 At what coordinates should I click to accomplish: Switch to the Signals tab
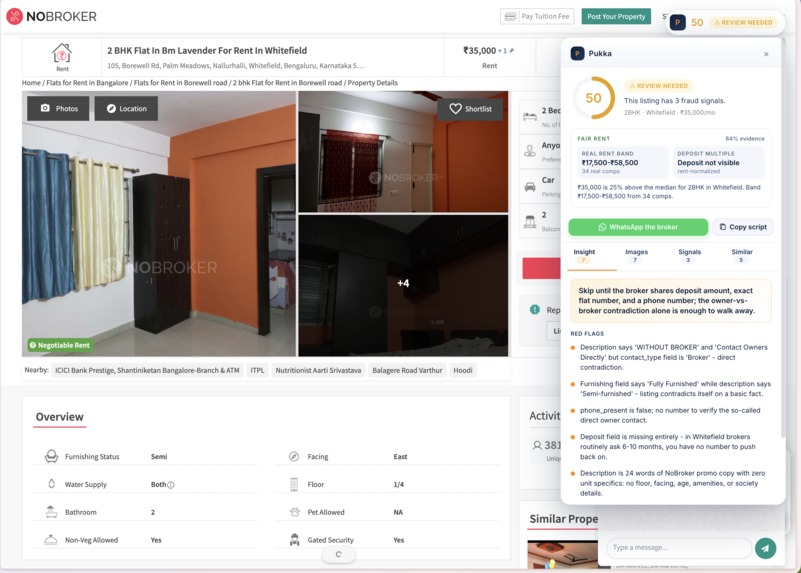[689, 256]
